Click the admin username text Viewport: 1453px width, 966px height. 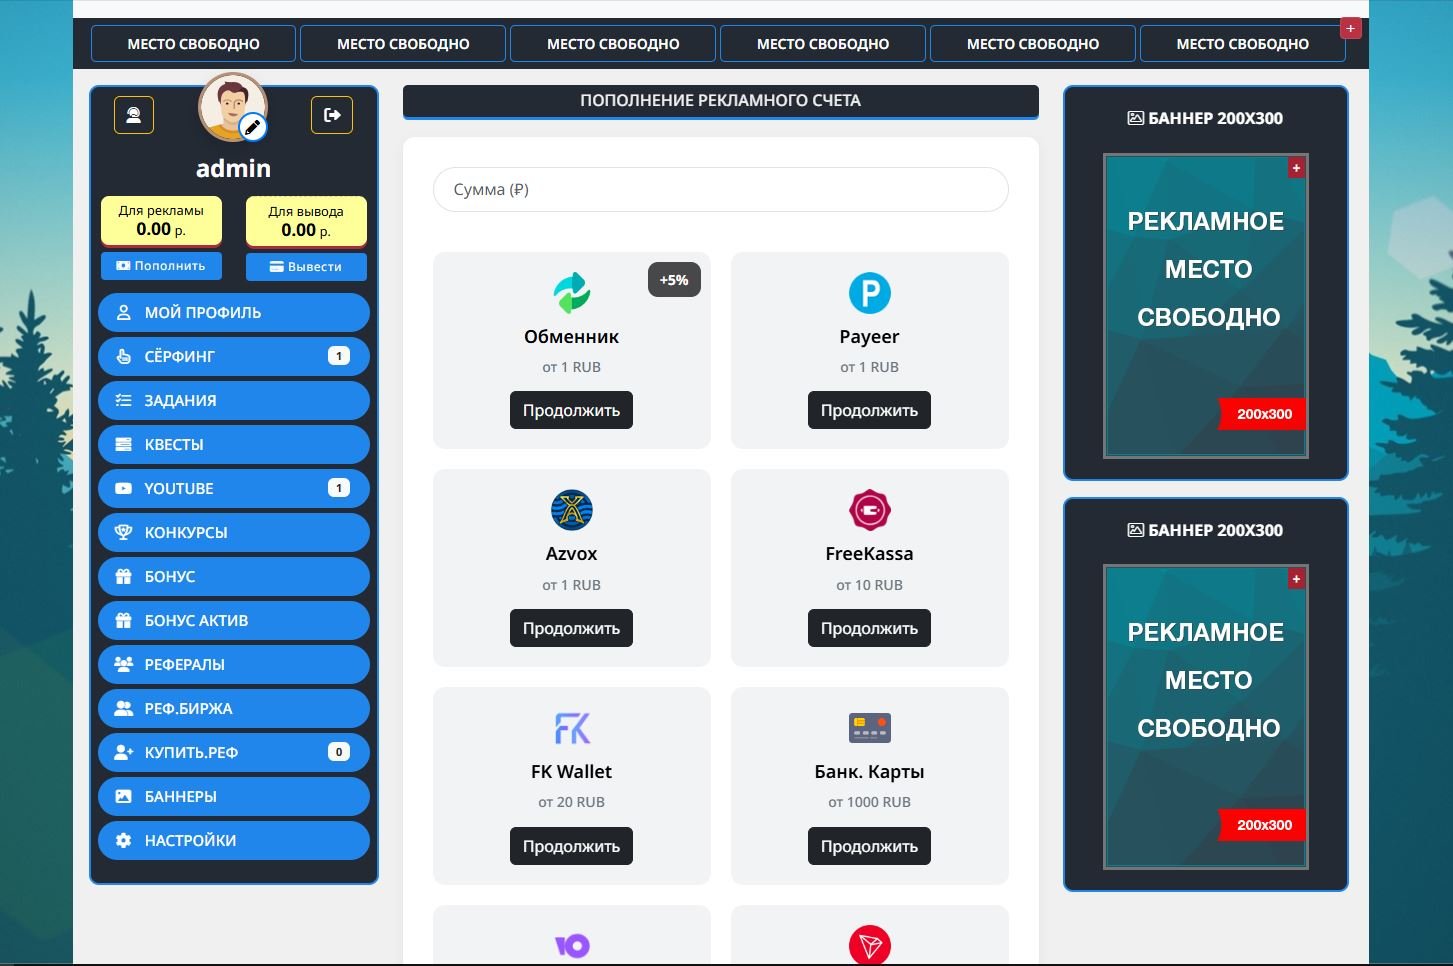pyautogui.click(x=233, y=168)
